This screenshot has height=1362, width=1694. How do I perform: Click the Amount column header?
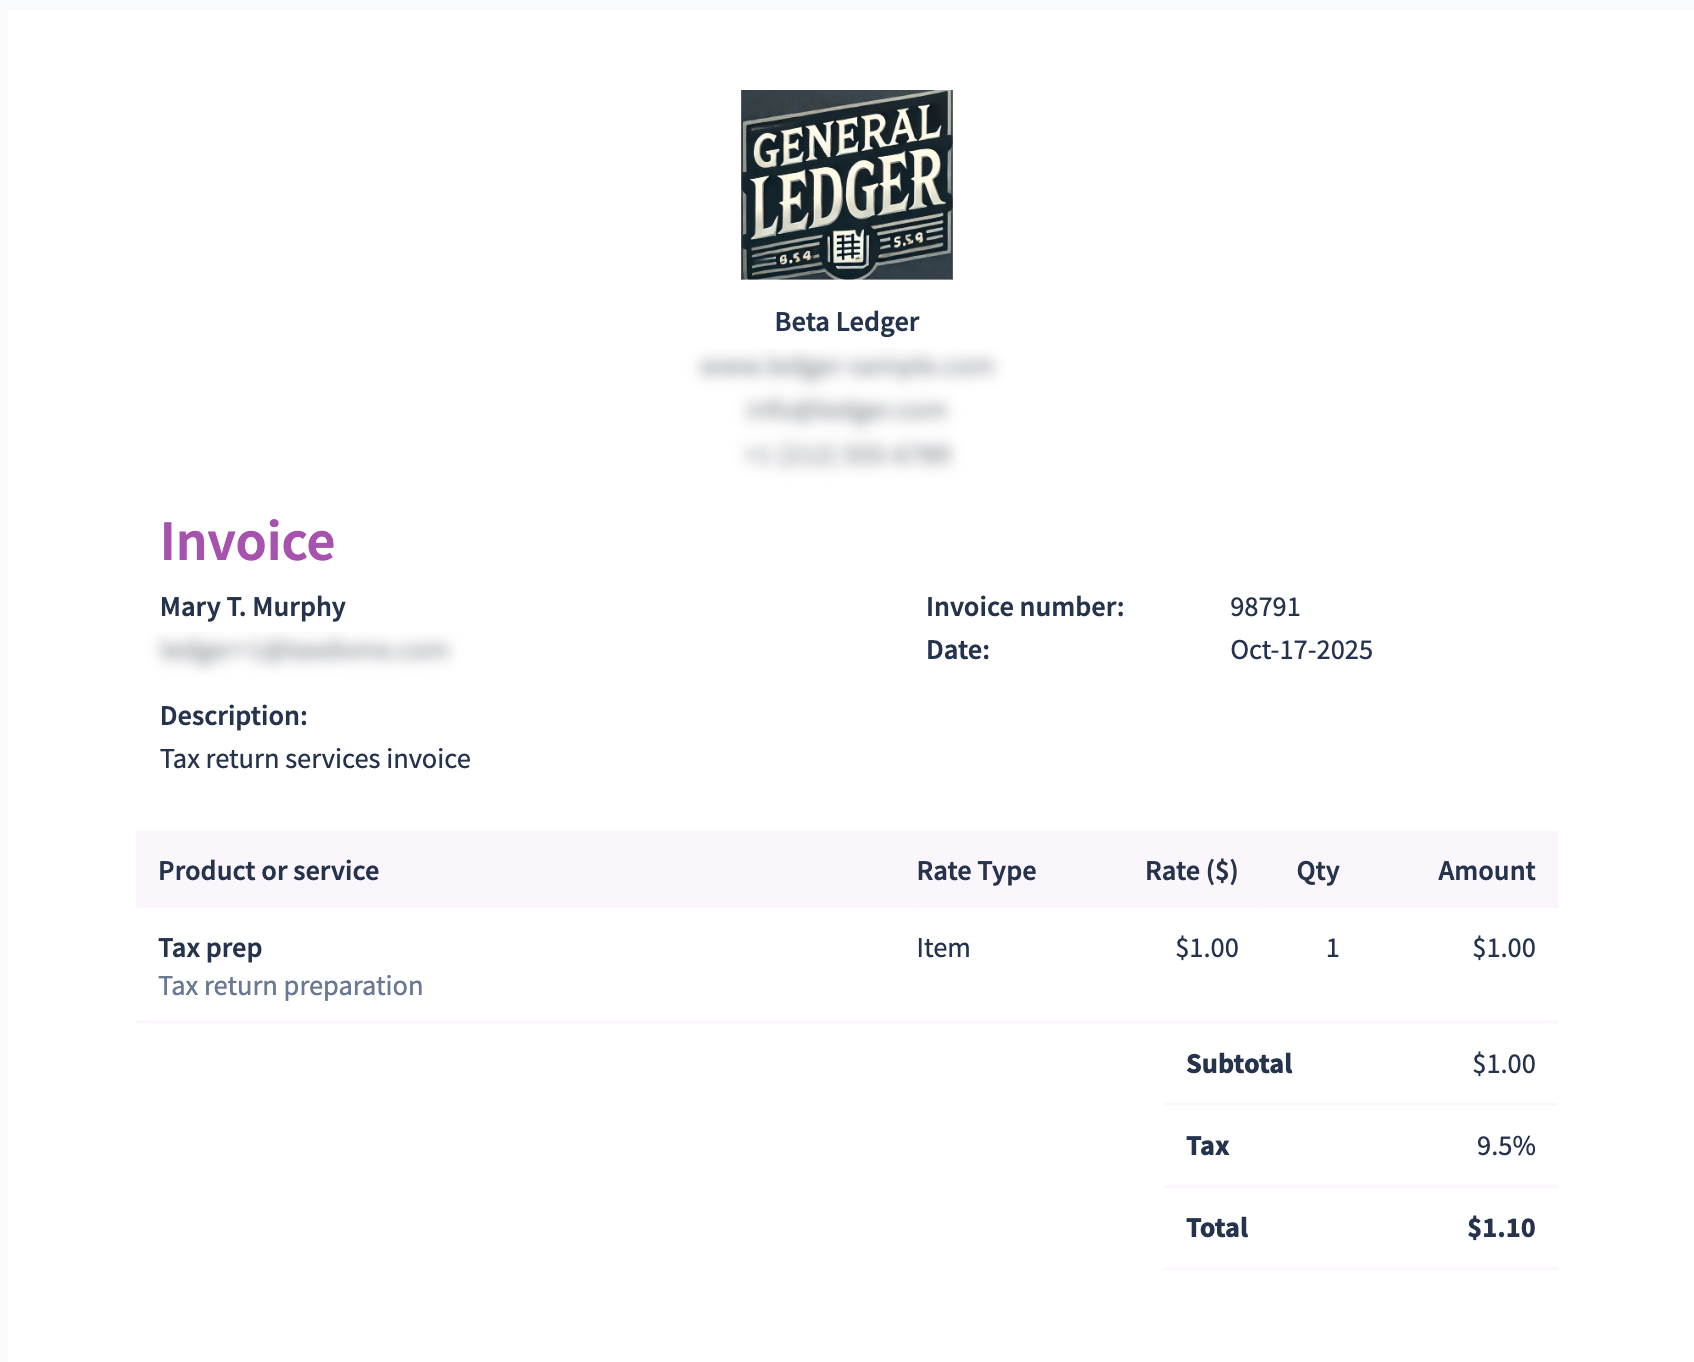pyautogui.click(x=1485, y=871)
